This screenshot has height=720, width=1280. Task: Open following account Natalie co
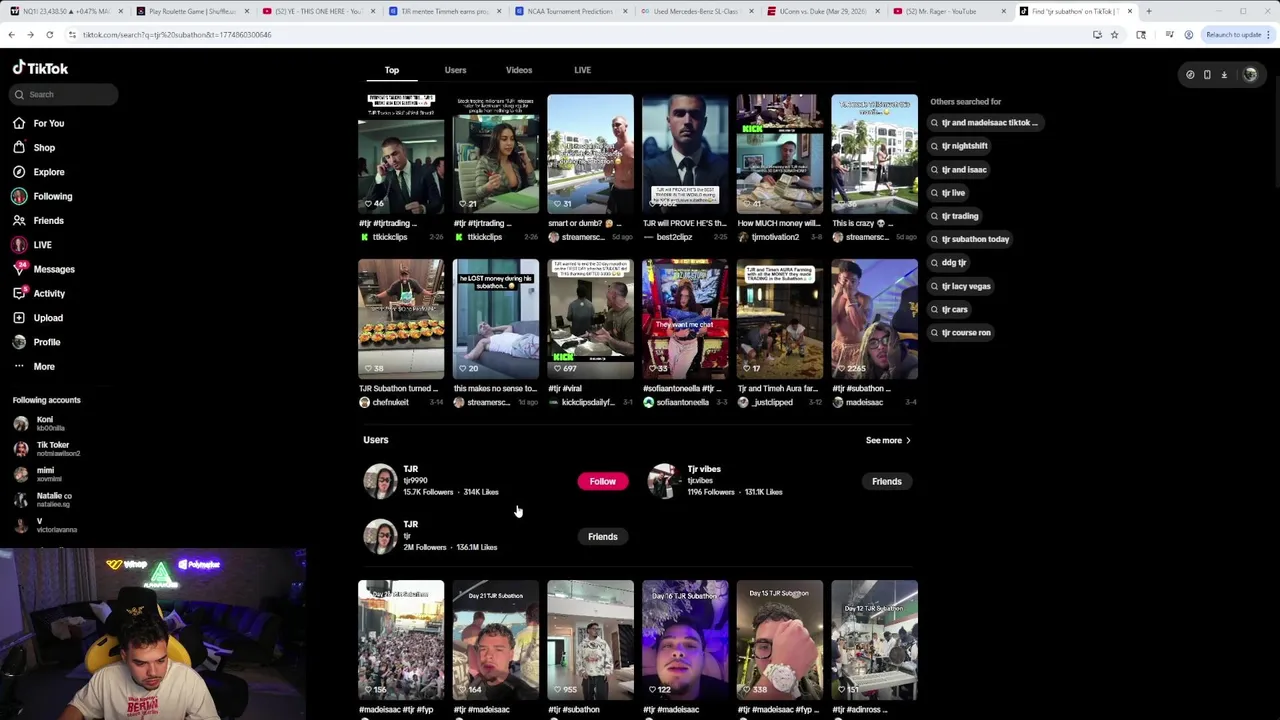pyautogui.click(x=42, y=500)
